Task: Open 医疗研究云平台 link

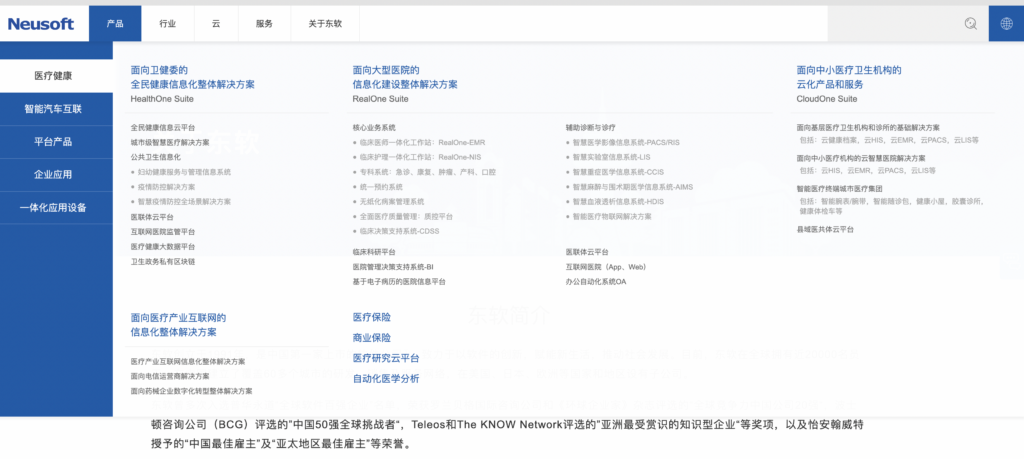Action: click(386, 358)
